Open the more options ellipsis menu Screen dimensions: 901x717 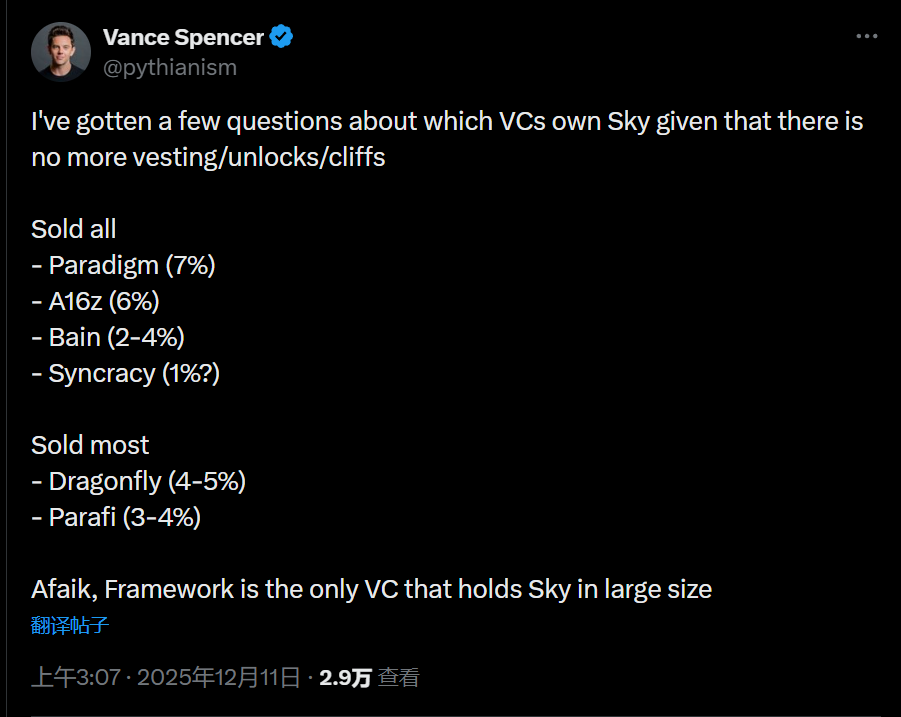[x=866, y=37]
